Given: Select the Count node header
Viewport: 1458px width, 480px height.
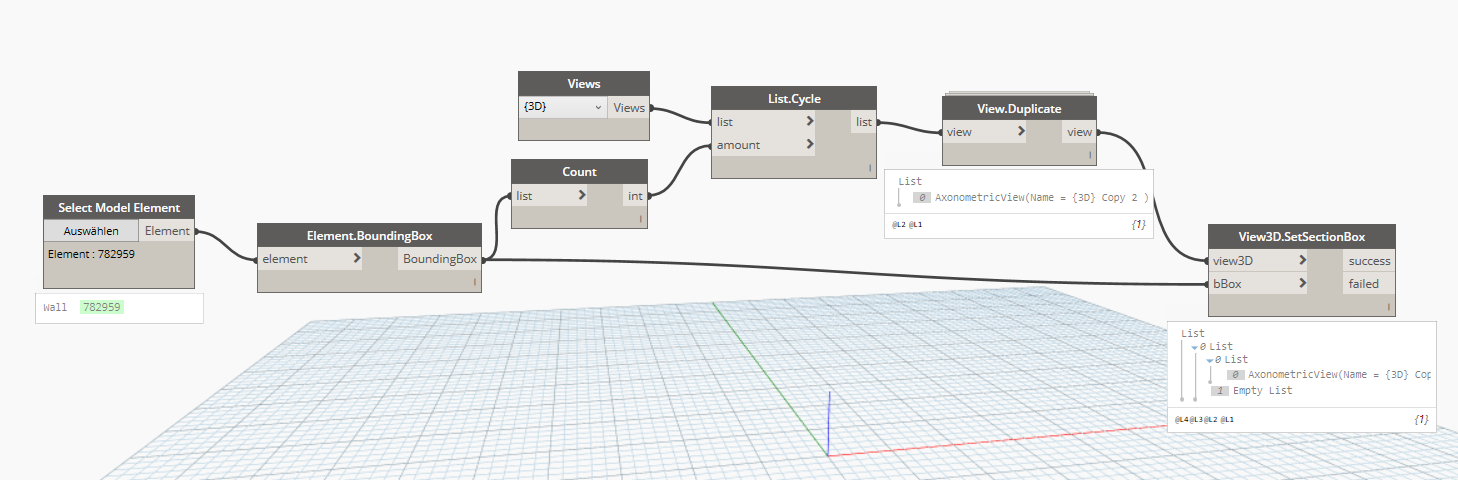Looking at the screenshot, I should (579, 172).
